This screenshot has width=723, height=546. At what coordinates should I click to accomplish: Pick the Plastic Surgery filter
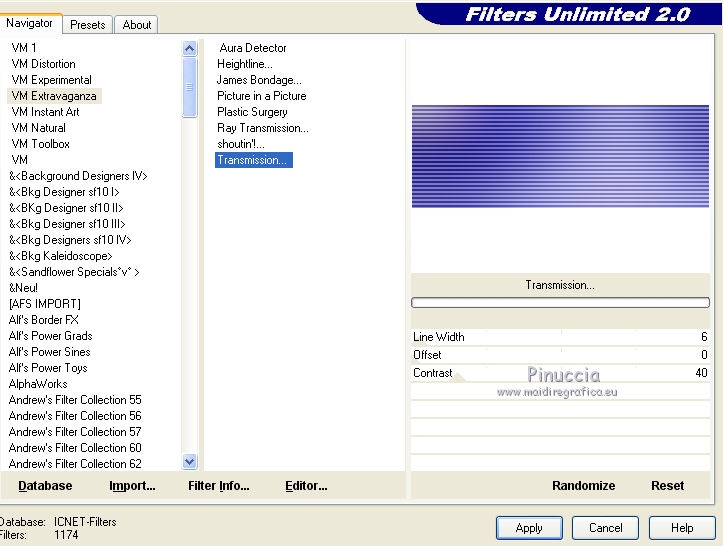pos(252,112)
